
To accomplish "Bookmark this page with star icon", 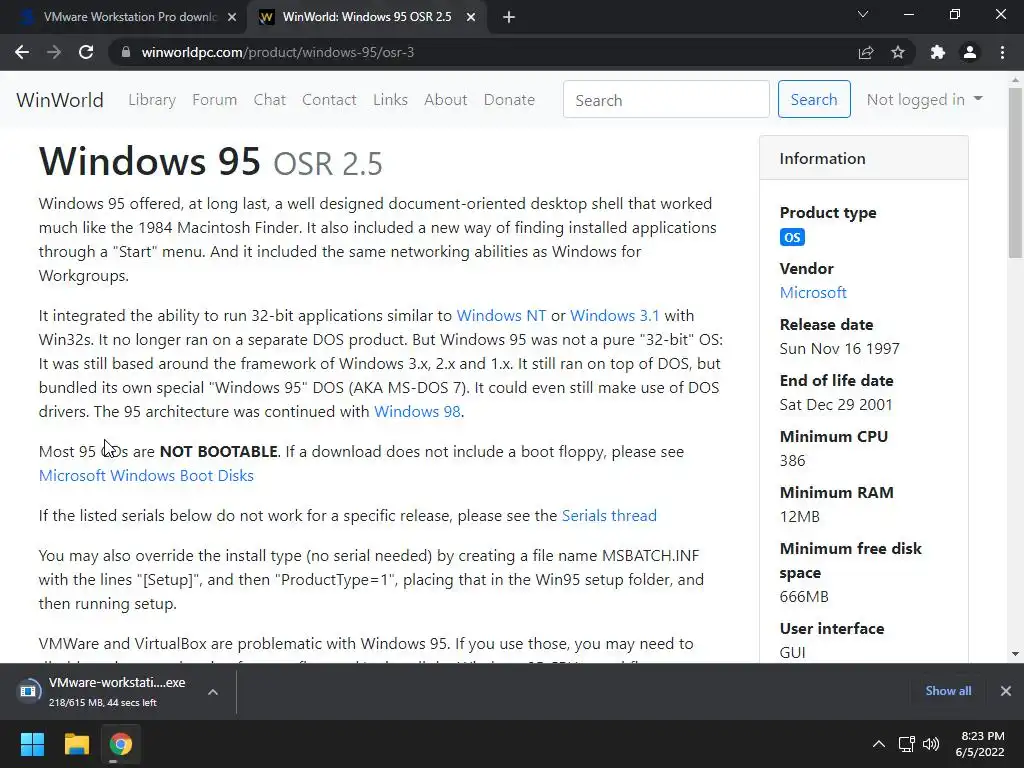I will pyautogui.click(x=898, y=52).
